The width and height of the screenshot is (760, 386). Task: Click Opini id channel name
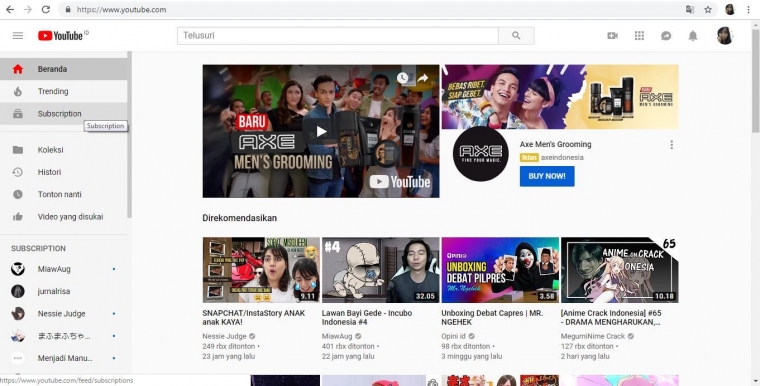tap(453, 336)
